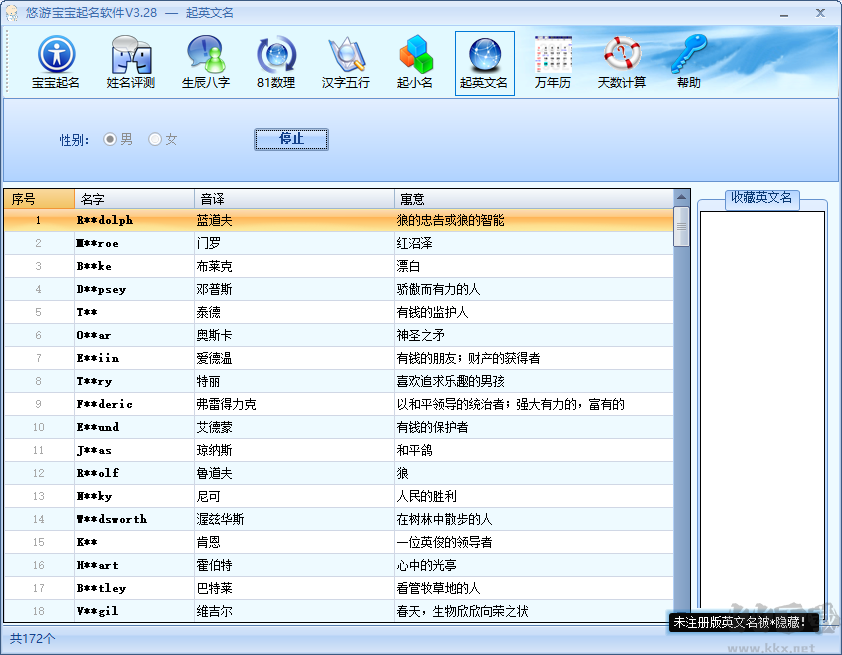Open the 万年历 calendar tool
This screenshot has width=842, height=655.
pos(552,62)
